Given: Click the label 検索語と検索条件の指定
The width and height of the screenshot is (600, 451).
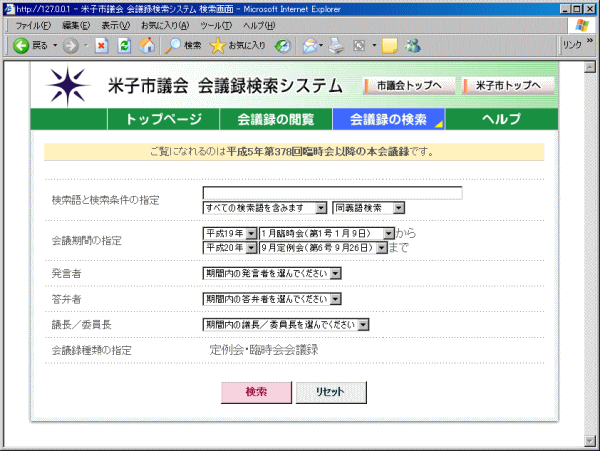Looking at the screenshot, I should tap(105, 200).
